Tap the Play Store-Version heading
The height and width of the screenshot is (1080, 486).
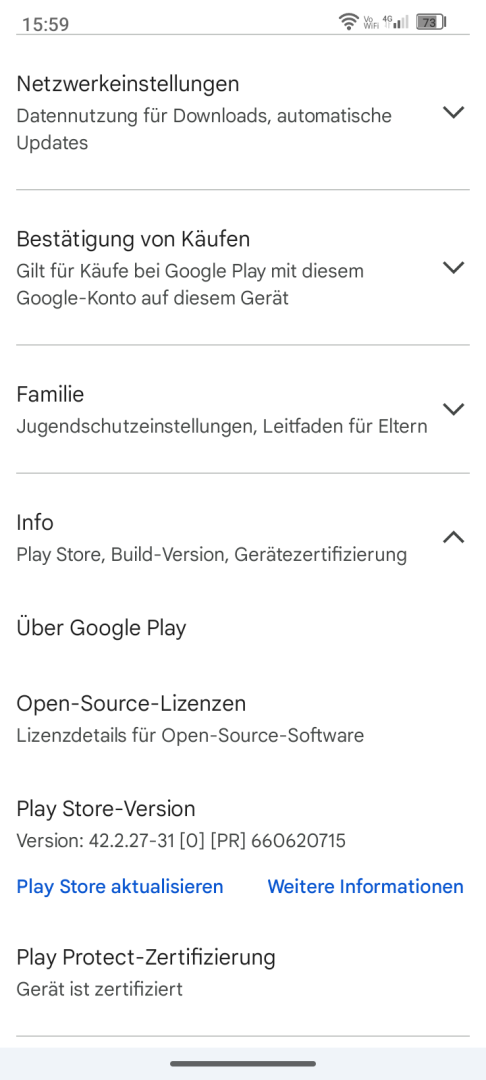106,809
